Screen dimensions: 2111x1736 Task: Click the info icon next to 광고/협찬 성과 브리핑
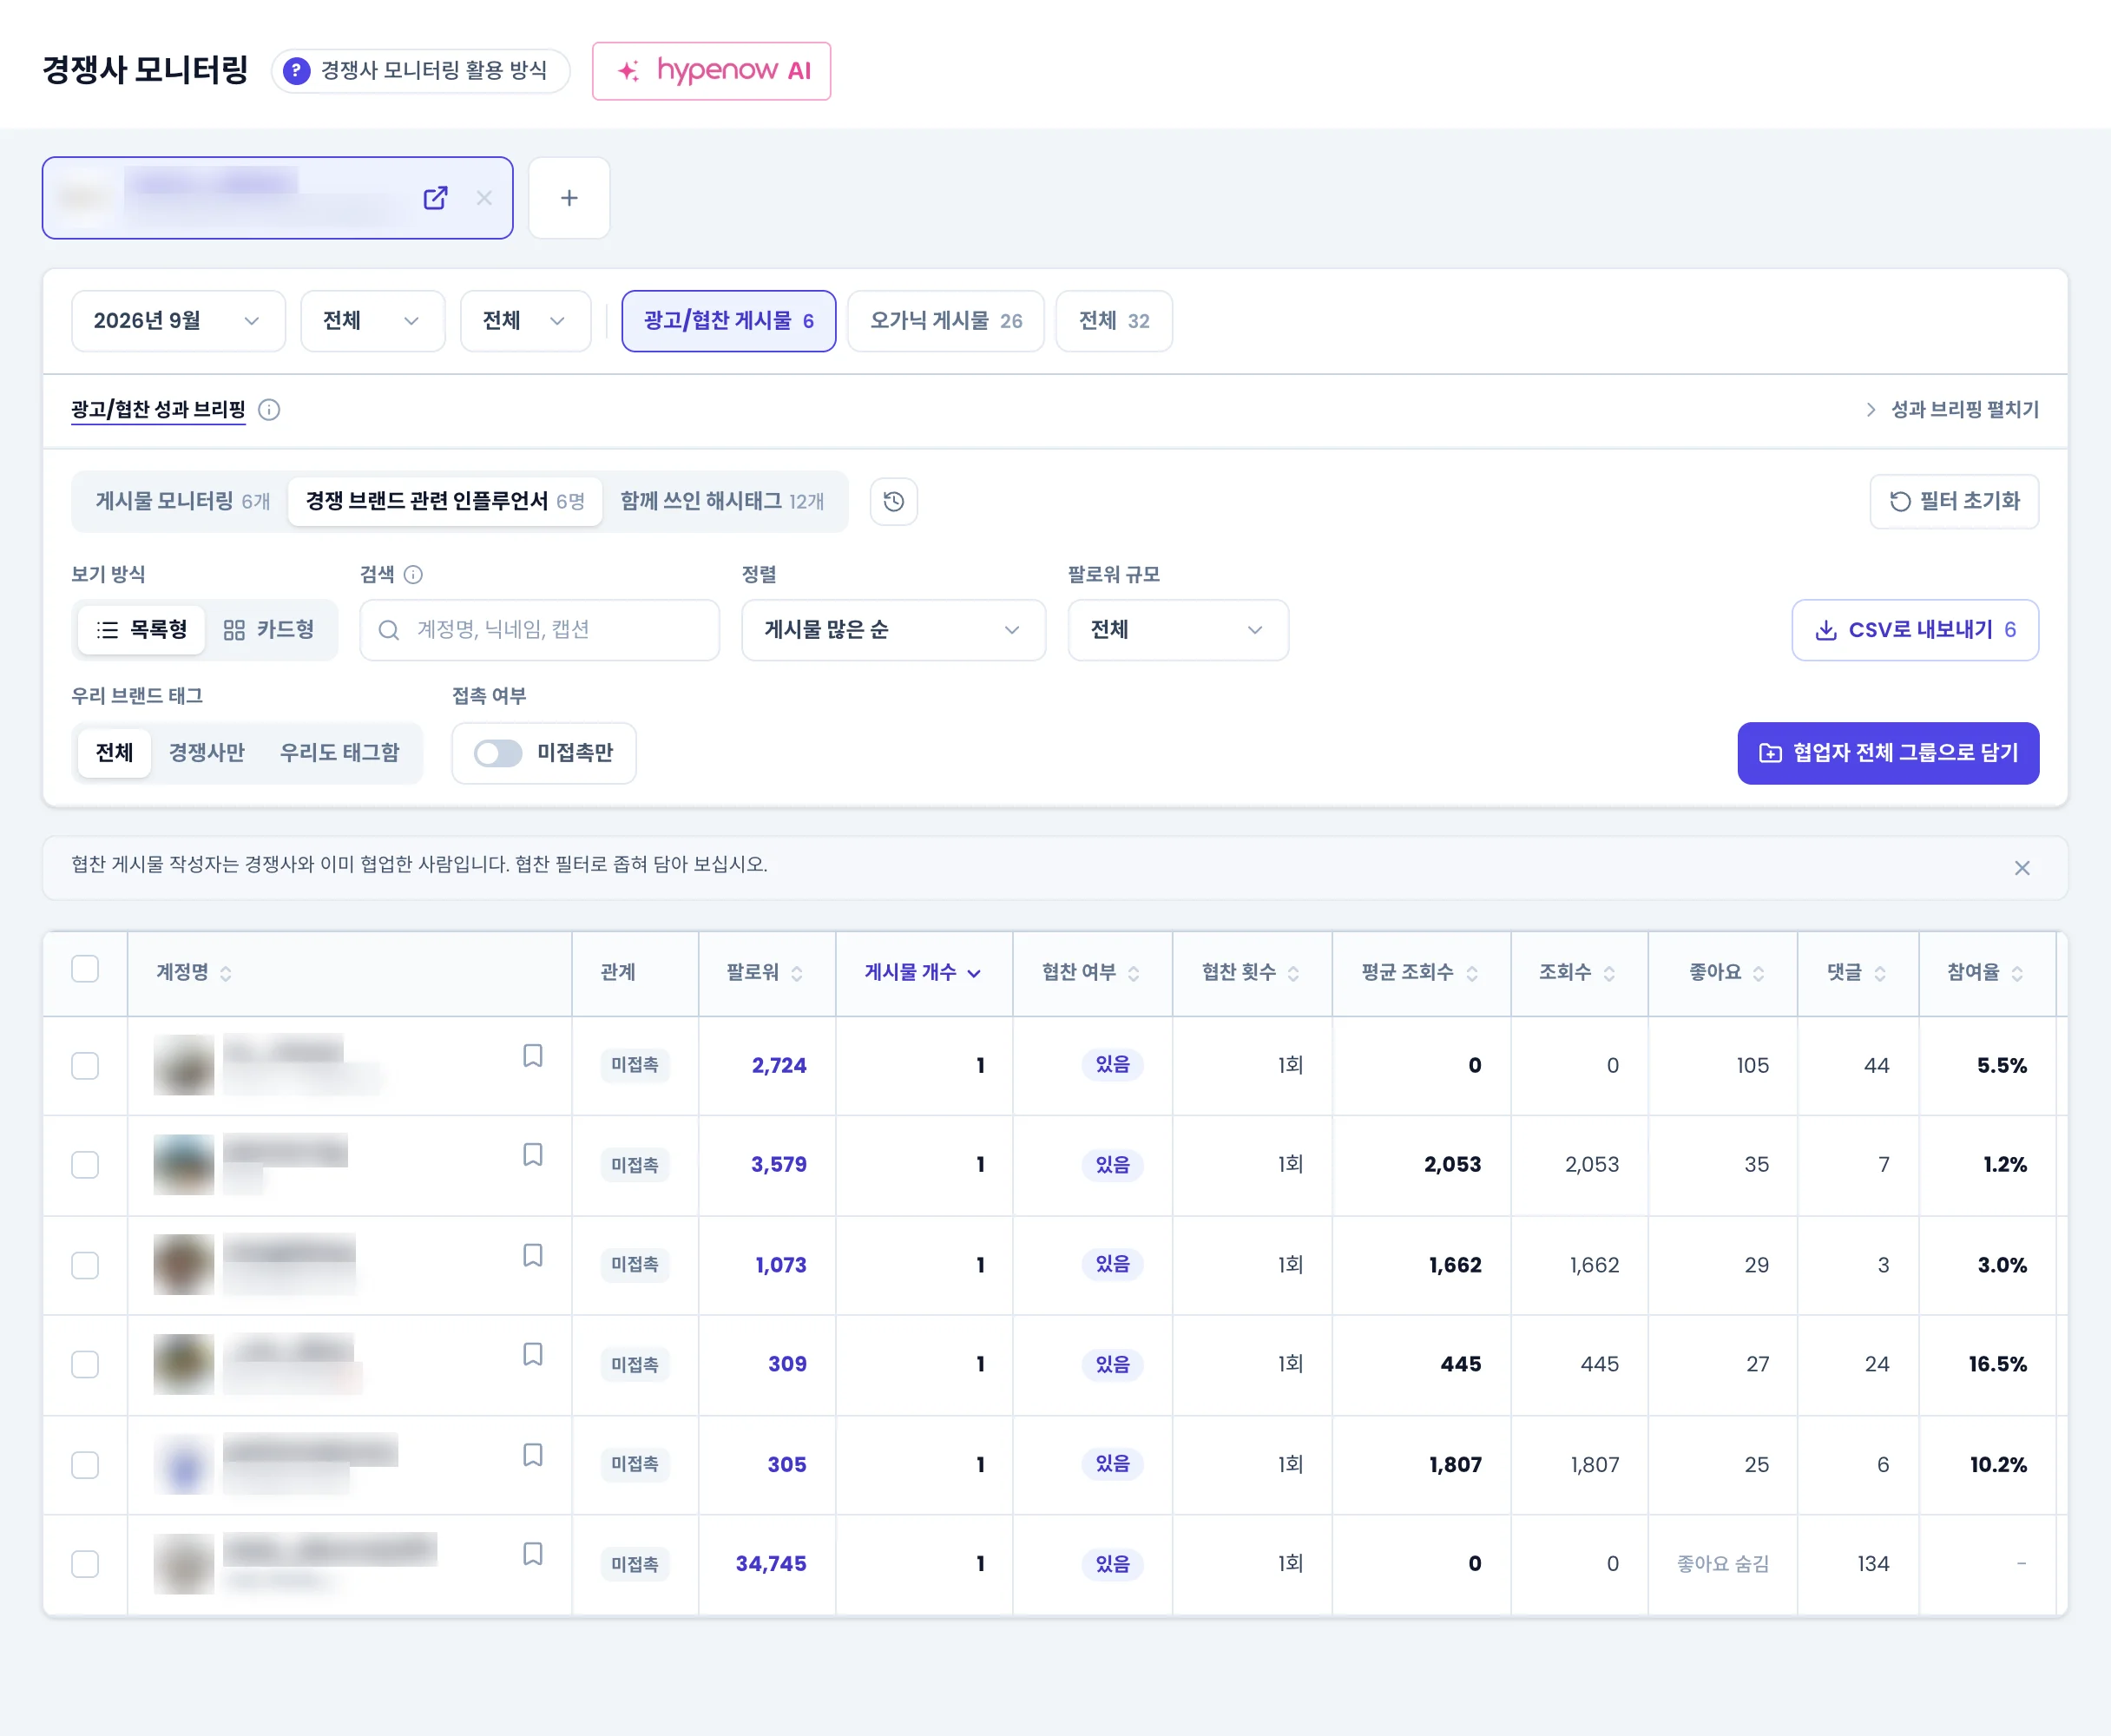(x=269, y=410)
